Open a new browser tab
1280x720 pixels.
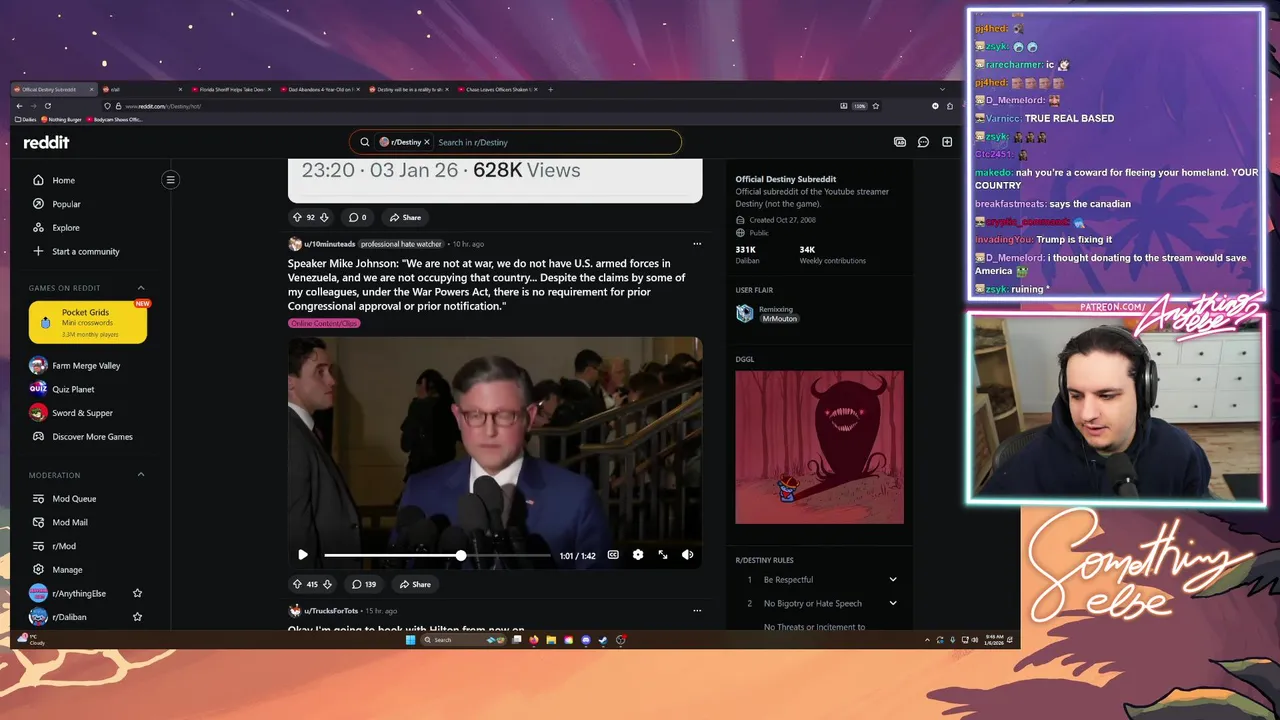tap(550, 89)
